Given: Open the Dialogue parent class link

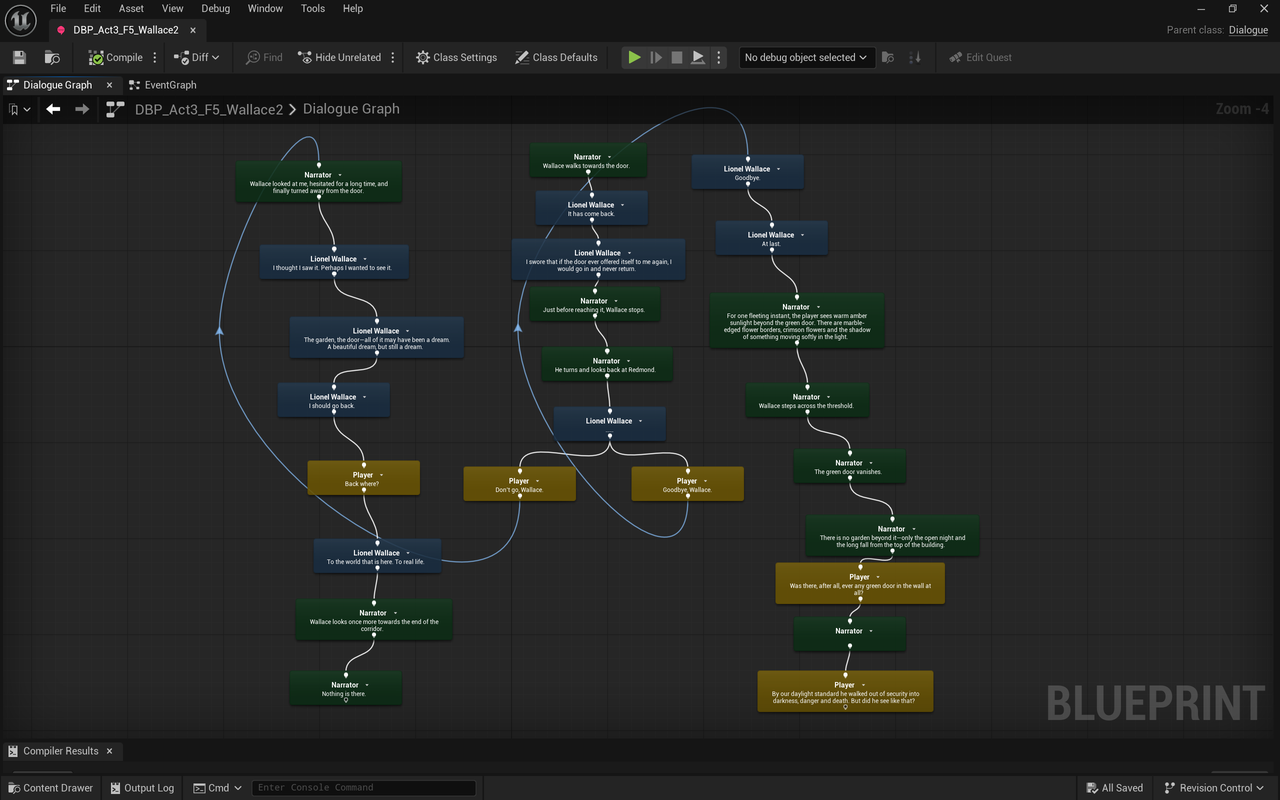Looking at the screenshot, I should coord(1248,30).
